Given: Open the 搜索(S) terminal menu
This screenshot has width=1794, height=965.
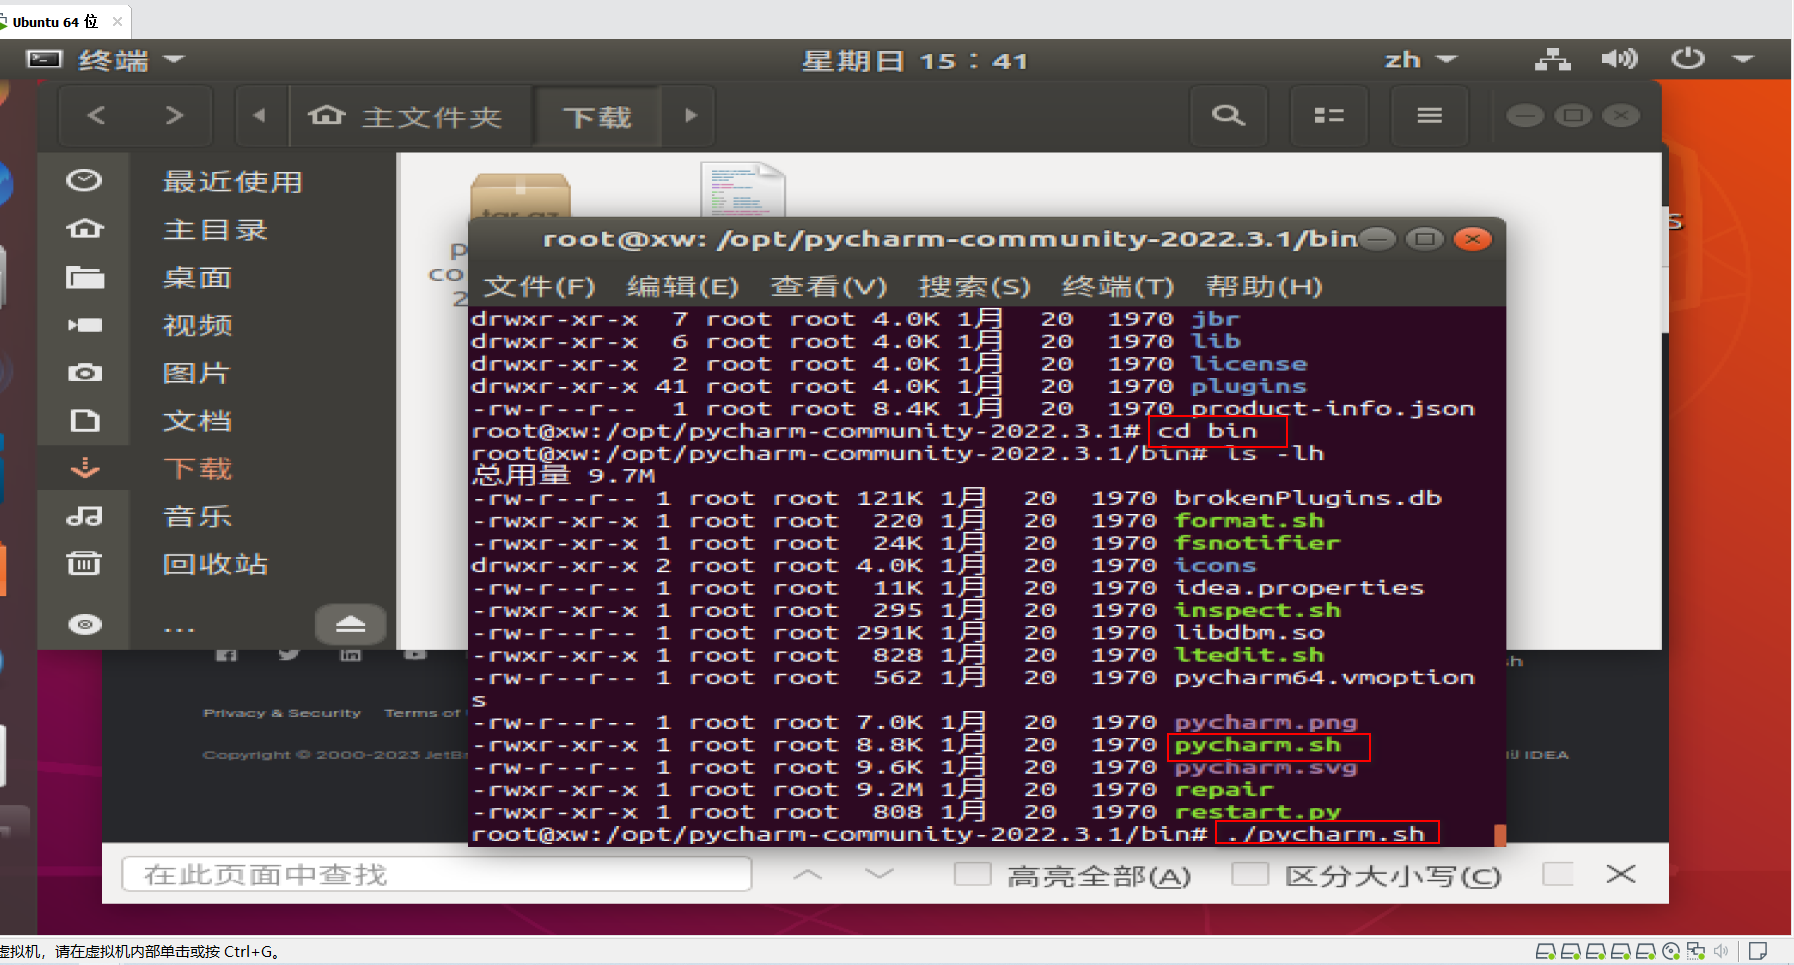Looking at the screenshot, I should (974, 287).
